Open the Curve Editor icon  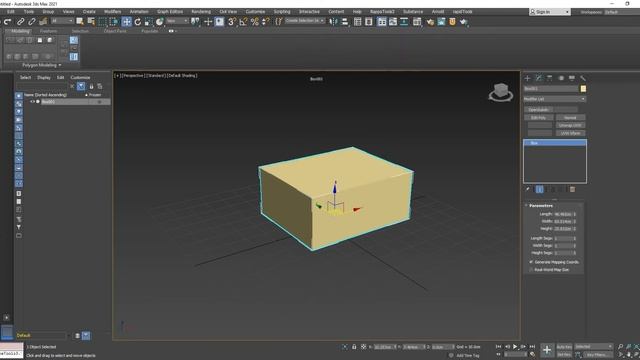click(x=393, y=22)
